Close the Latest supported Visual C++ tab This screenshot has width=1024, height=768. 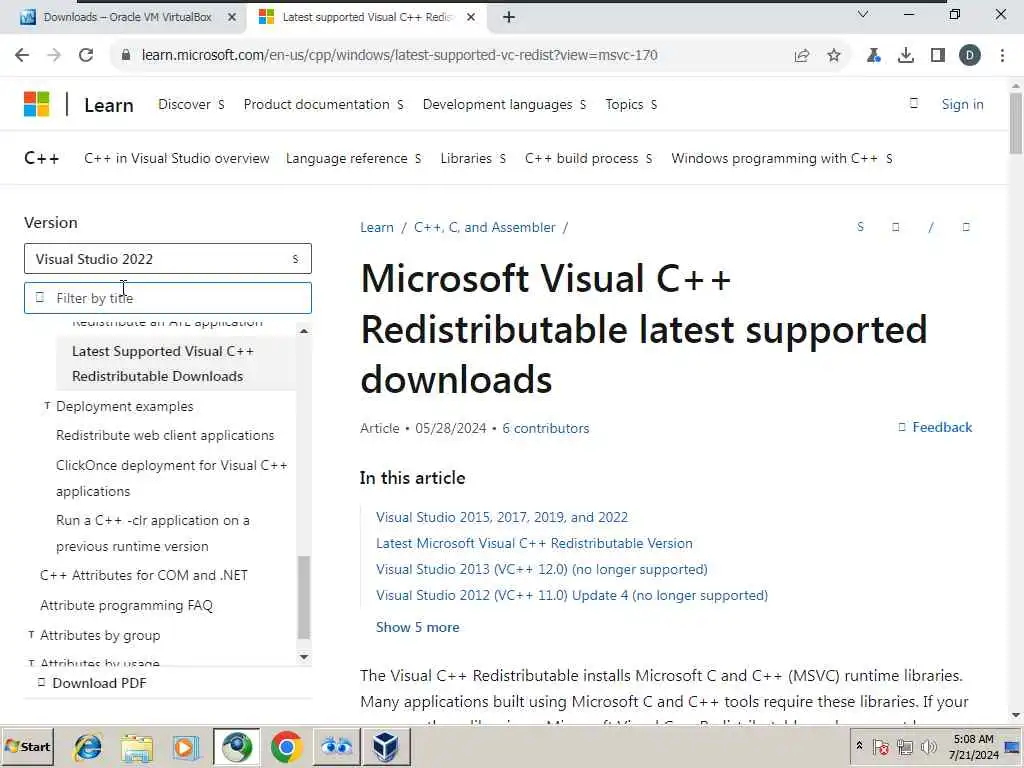(471, 18)
